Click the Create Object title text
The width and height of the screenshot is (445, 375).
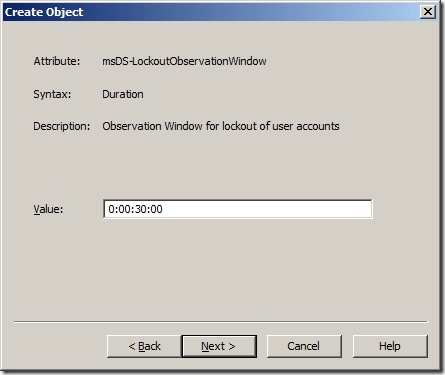[x=44, y=12]
